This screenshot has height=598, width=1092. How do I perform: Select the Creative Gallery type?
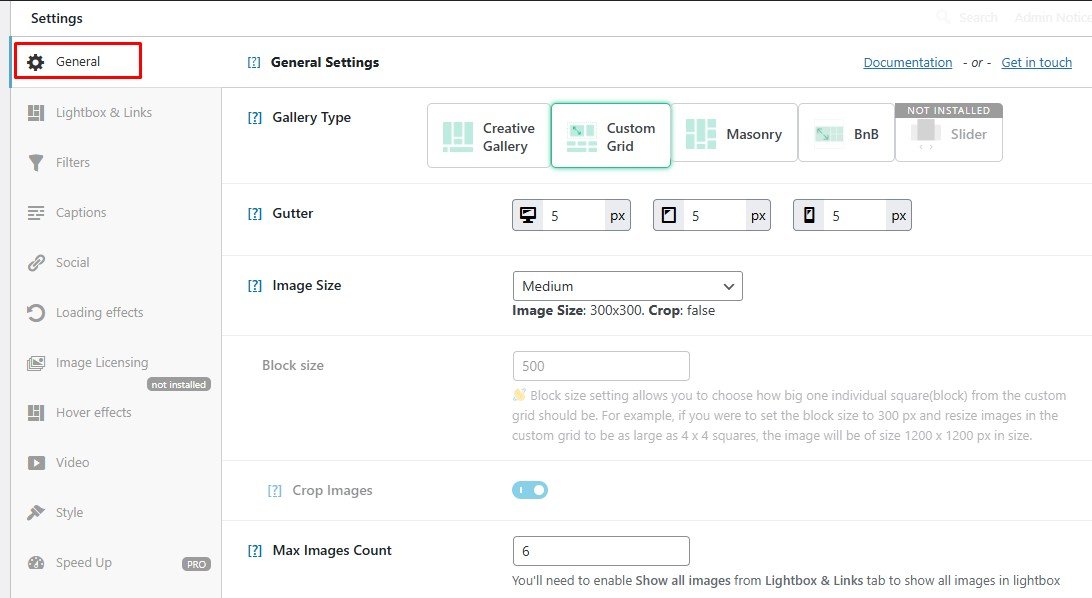click(488, 136)
